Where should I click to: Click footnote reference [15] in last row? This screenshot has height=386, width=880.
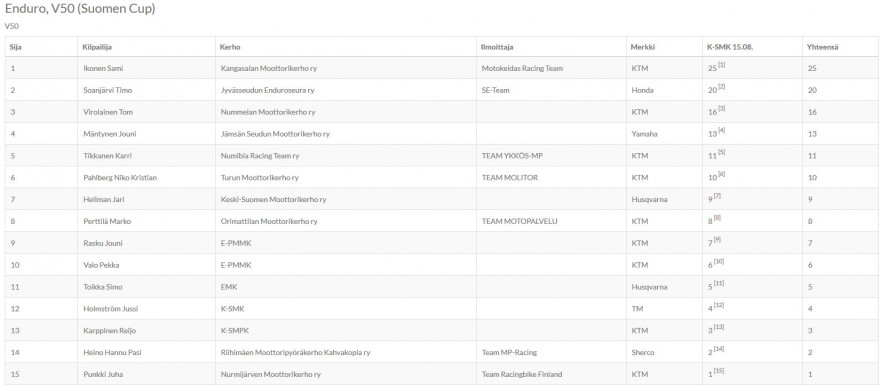pyautogui.click(x=719, y=370)
